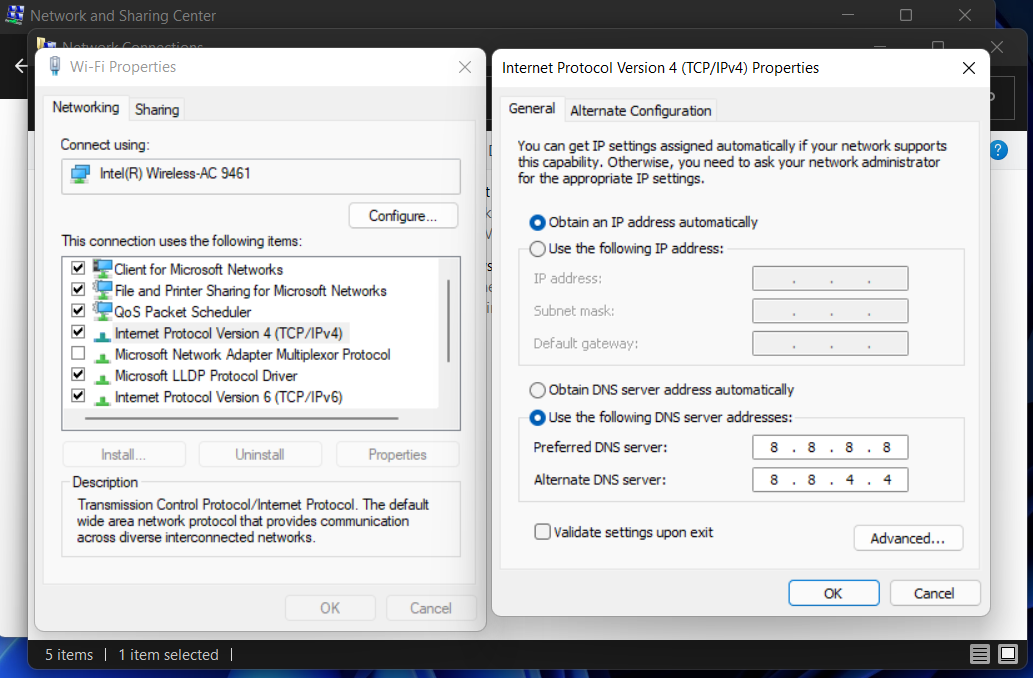Open the Alternate Configuration tab
Screen dimensions: 1033x678
[640, 110]
